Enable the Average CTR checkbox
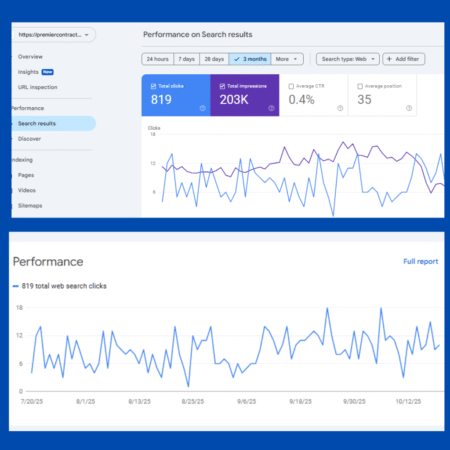Image resolution: width=450 pixels, height=450 pixels. point(291,86)
